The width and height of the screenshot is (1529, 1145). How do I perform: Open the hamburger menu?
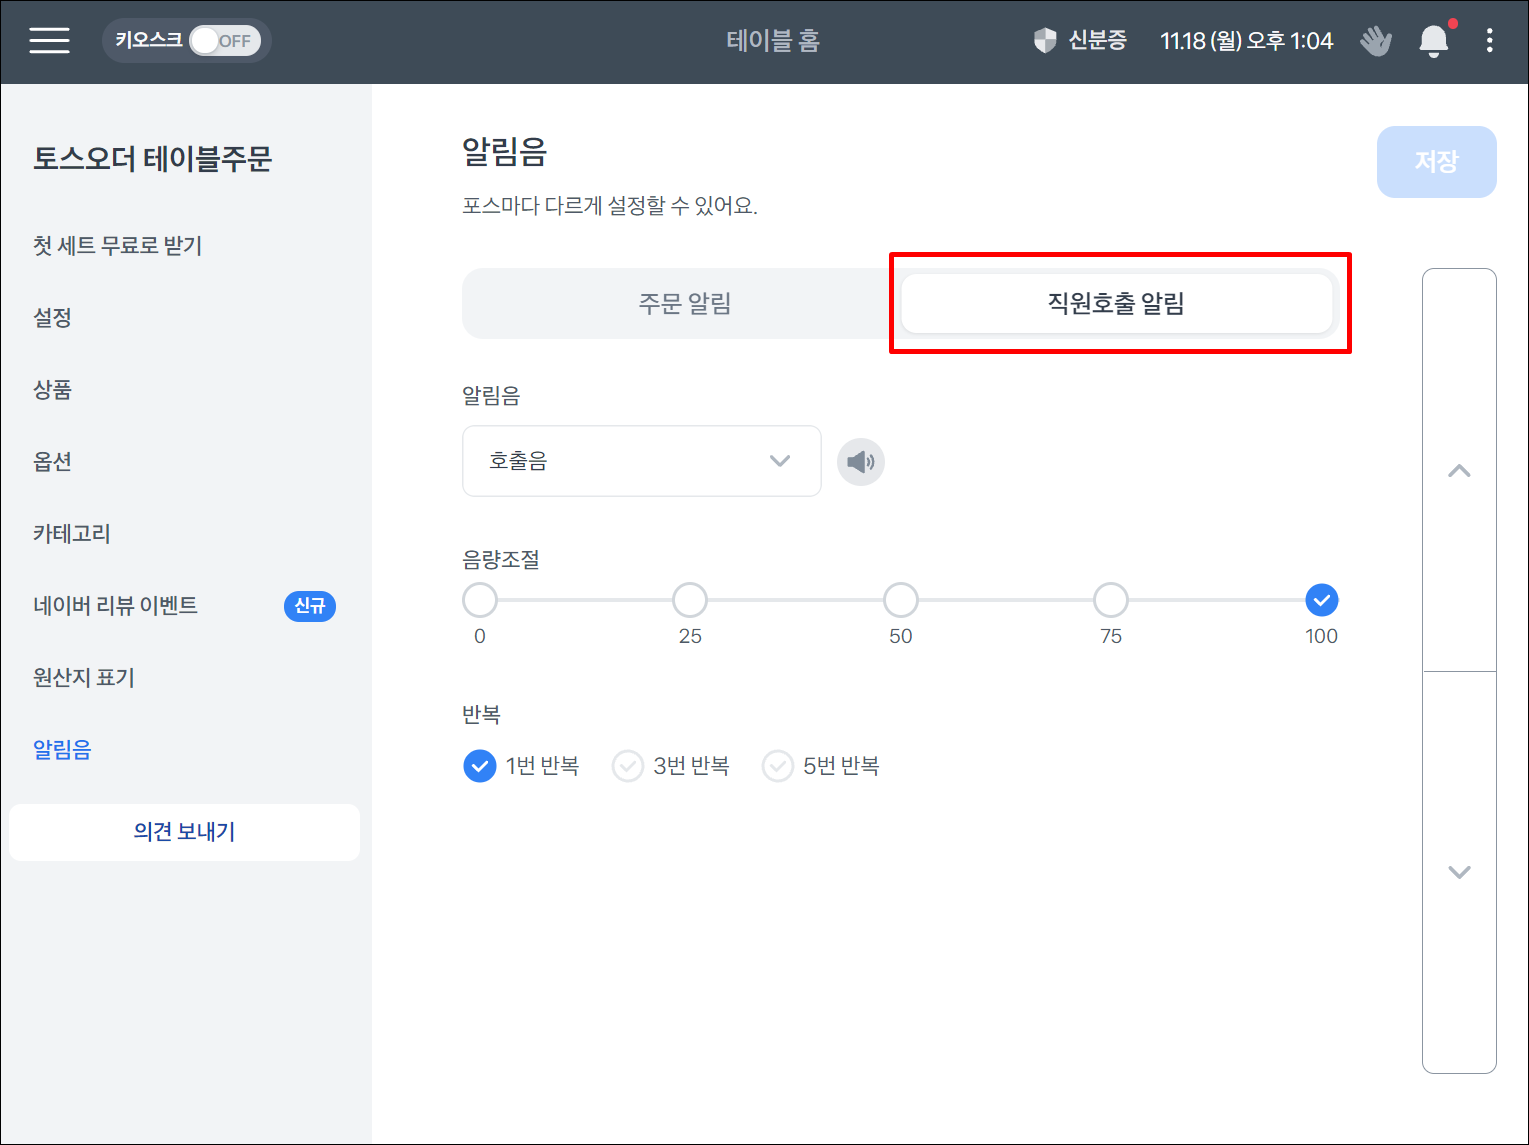(49, 41)
